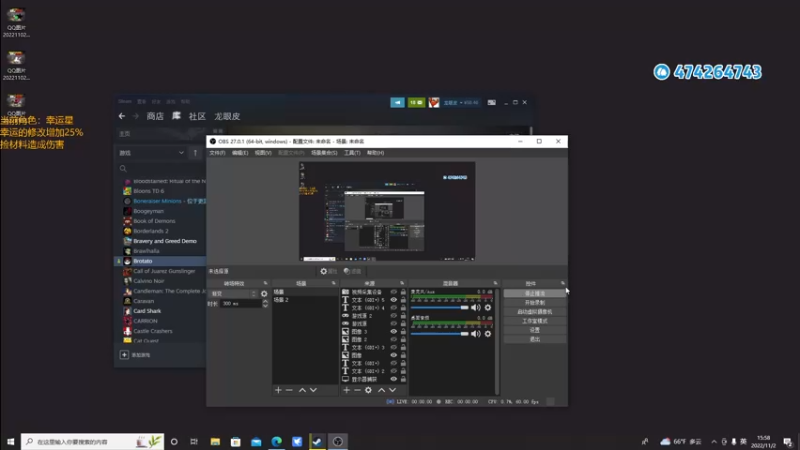Increase transition duration with the stepper up arrow
The height and width of the screenshot is (450, 800).
[265, 302]
